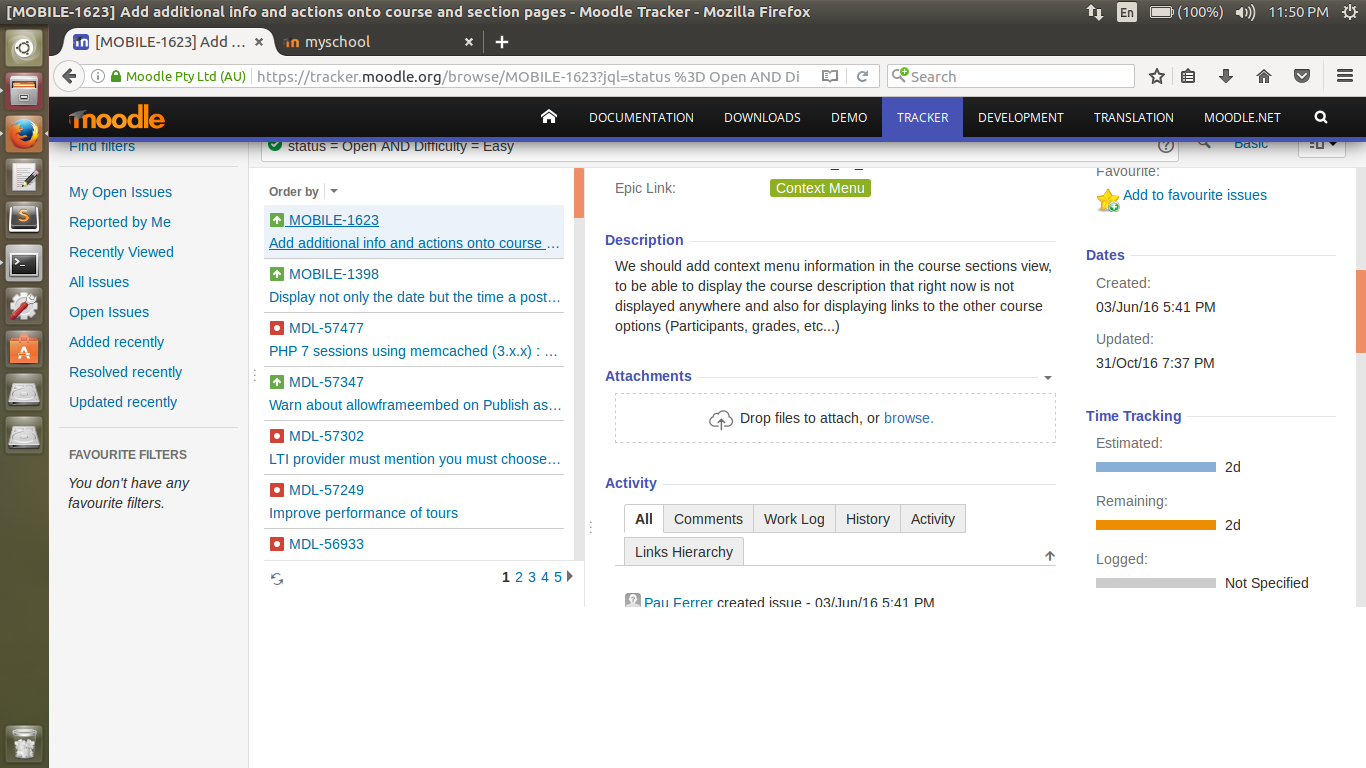Click the Moodle logo
The width and height of the screenshot is (1366, 768).
pos(117,118)
